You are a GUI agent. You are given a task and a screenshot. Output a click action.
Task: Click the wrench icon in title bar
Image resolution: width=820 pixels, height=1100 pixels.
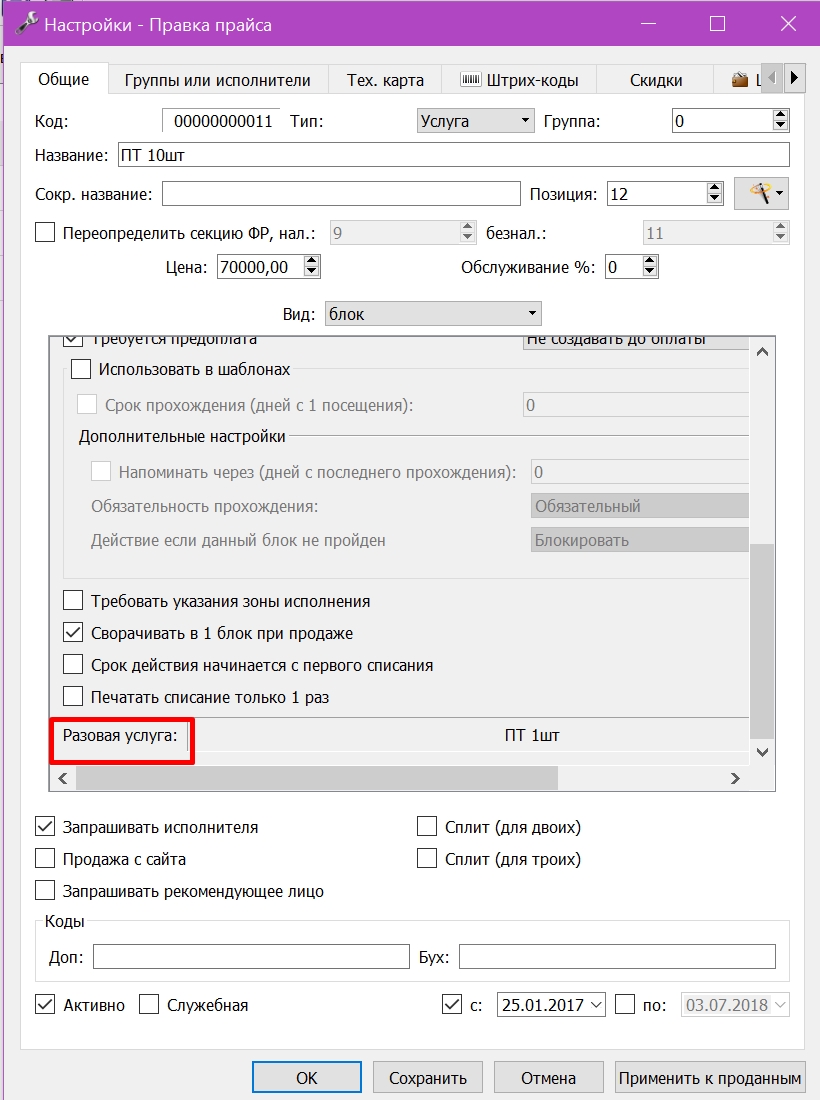click(26, 24)
